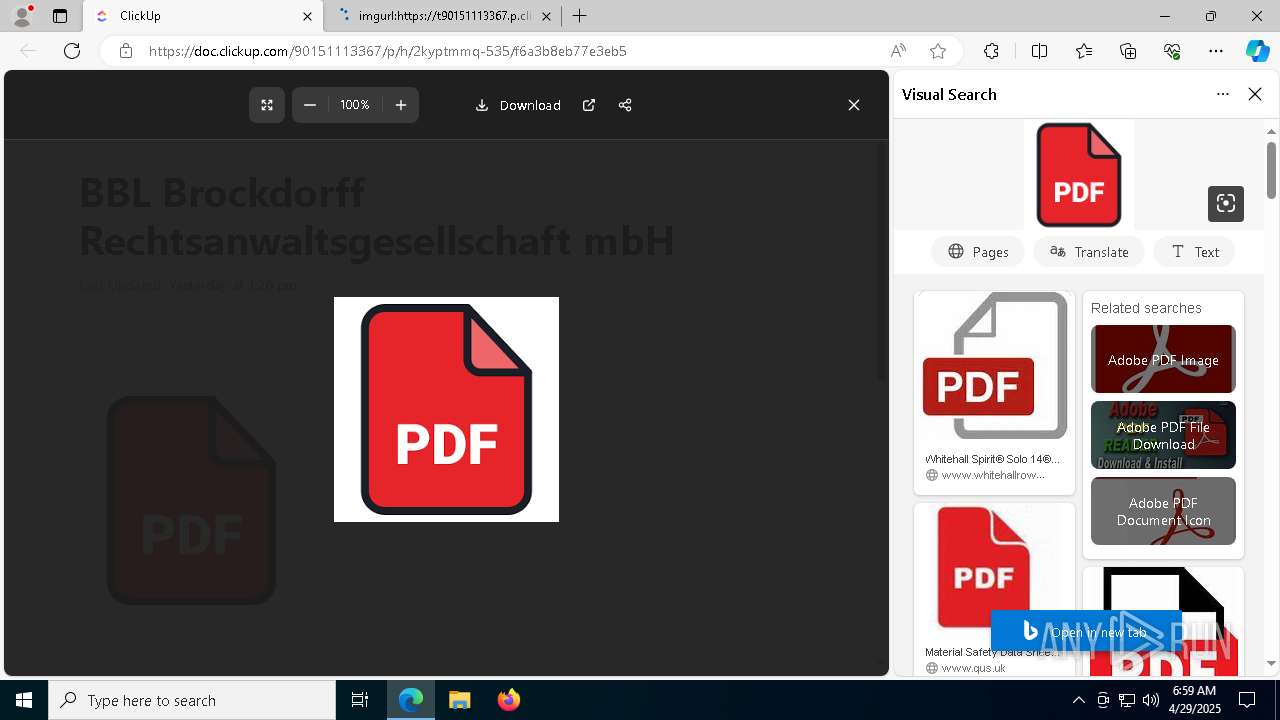Toggle fullscreen in the image viewer toolbar
This screenshot has height=720, width=1280.
point(267,105)
